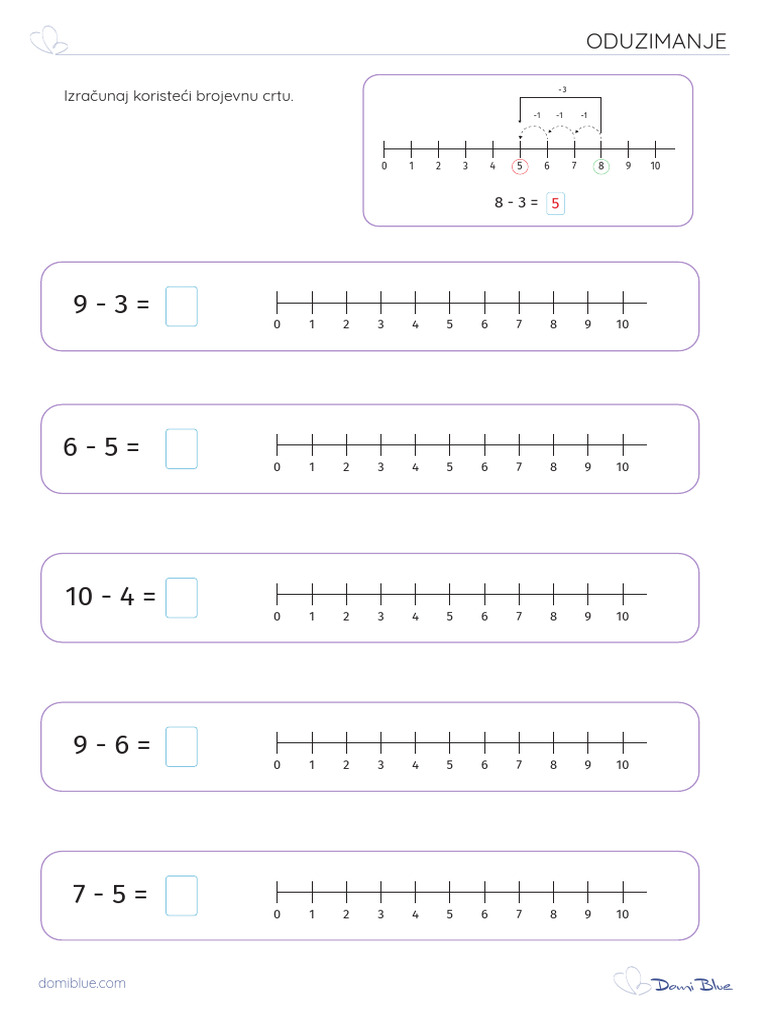Click tick 0 on the 7 - 5 number line
Viewport: 768px width, 1024px height.
pyautogui.click(x=277, y=891)
